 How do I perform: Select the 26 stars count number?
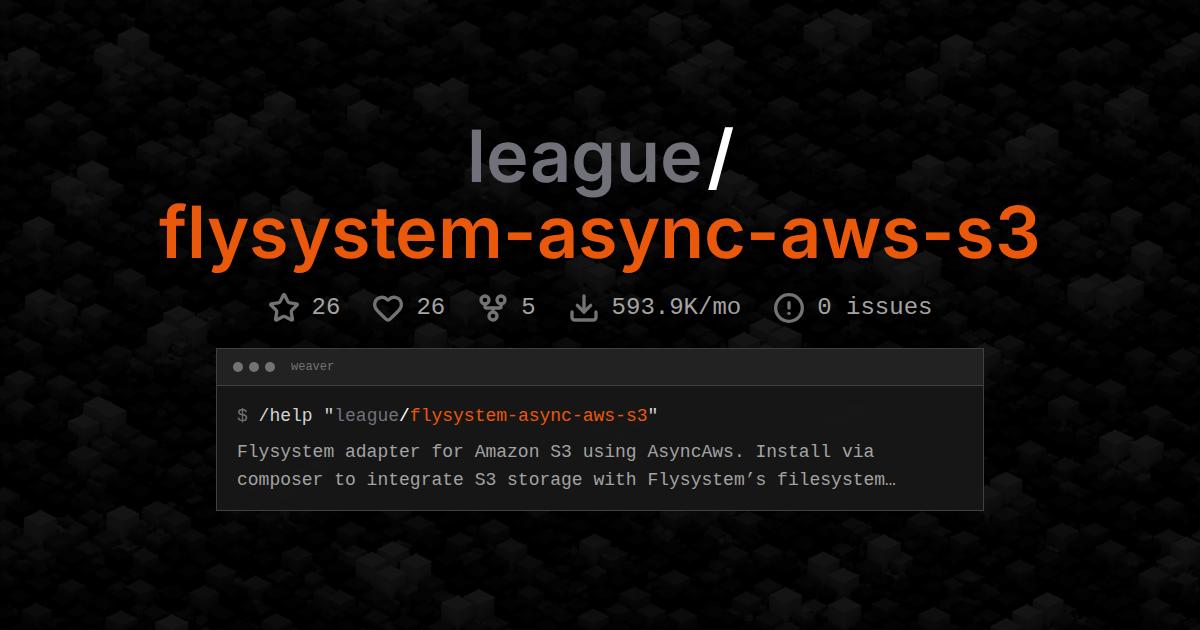pyautogui.click(x=327, y=307)
